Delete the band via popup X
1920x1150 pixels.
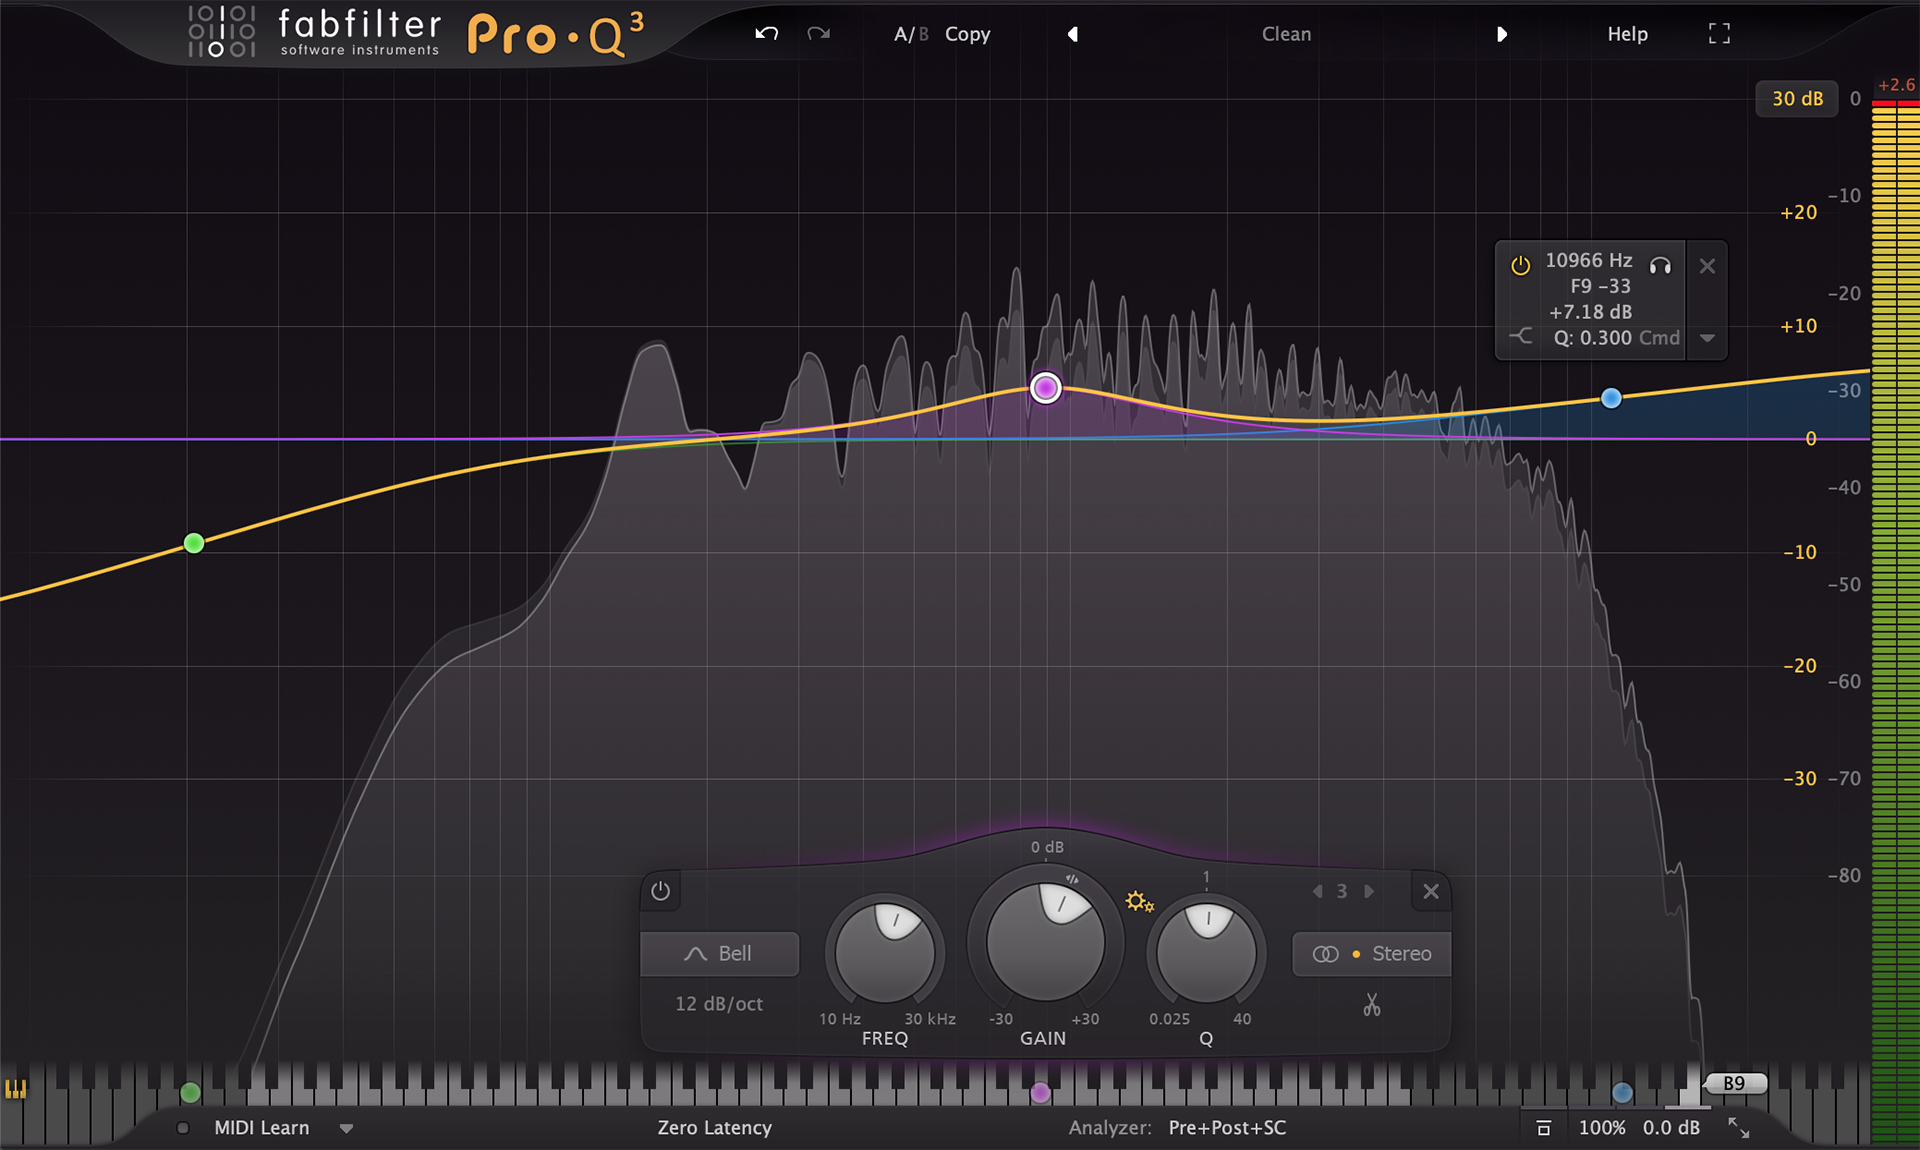pos(1707,266)
